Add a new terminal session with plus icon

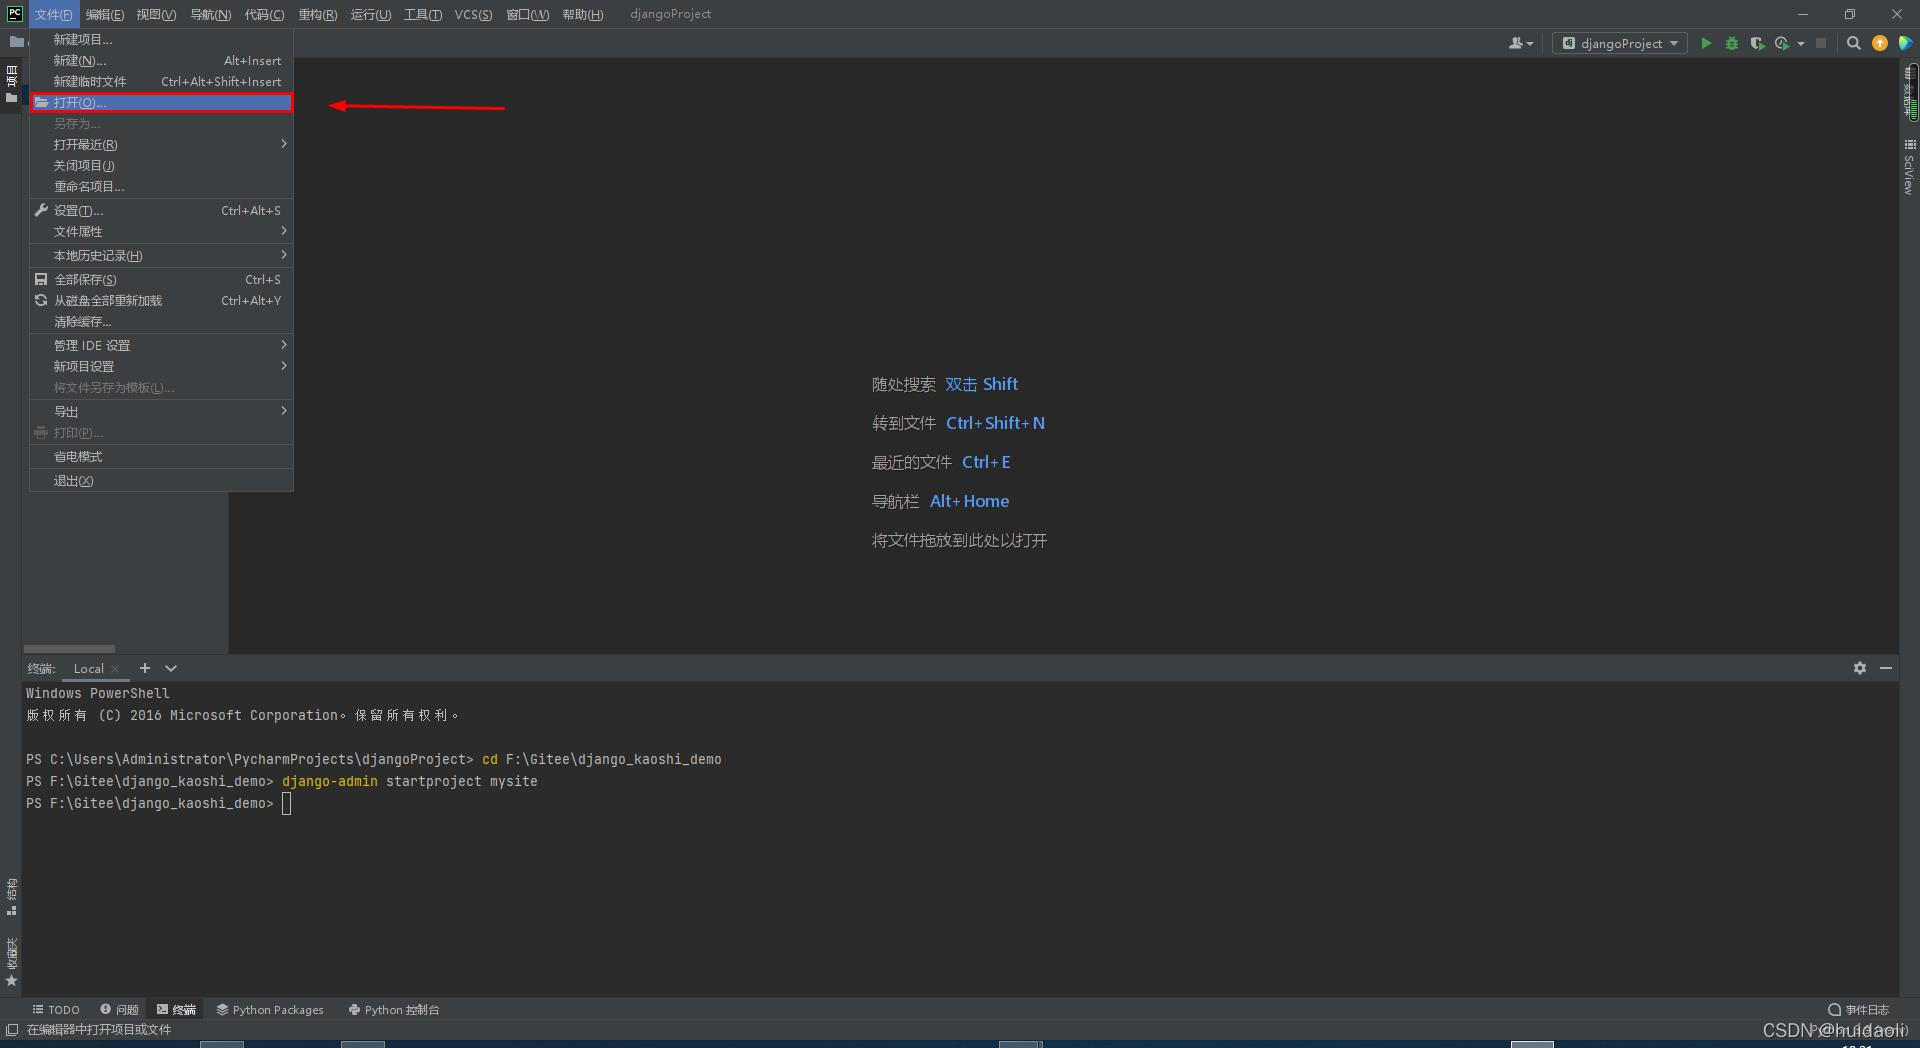coord(145,668)
